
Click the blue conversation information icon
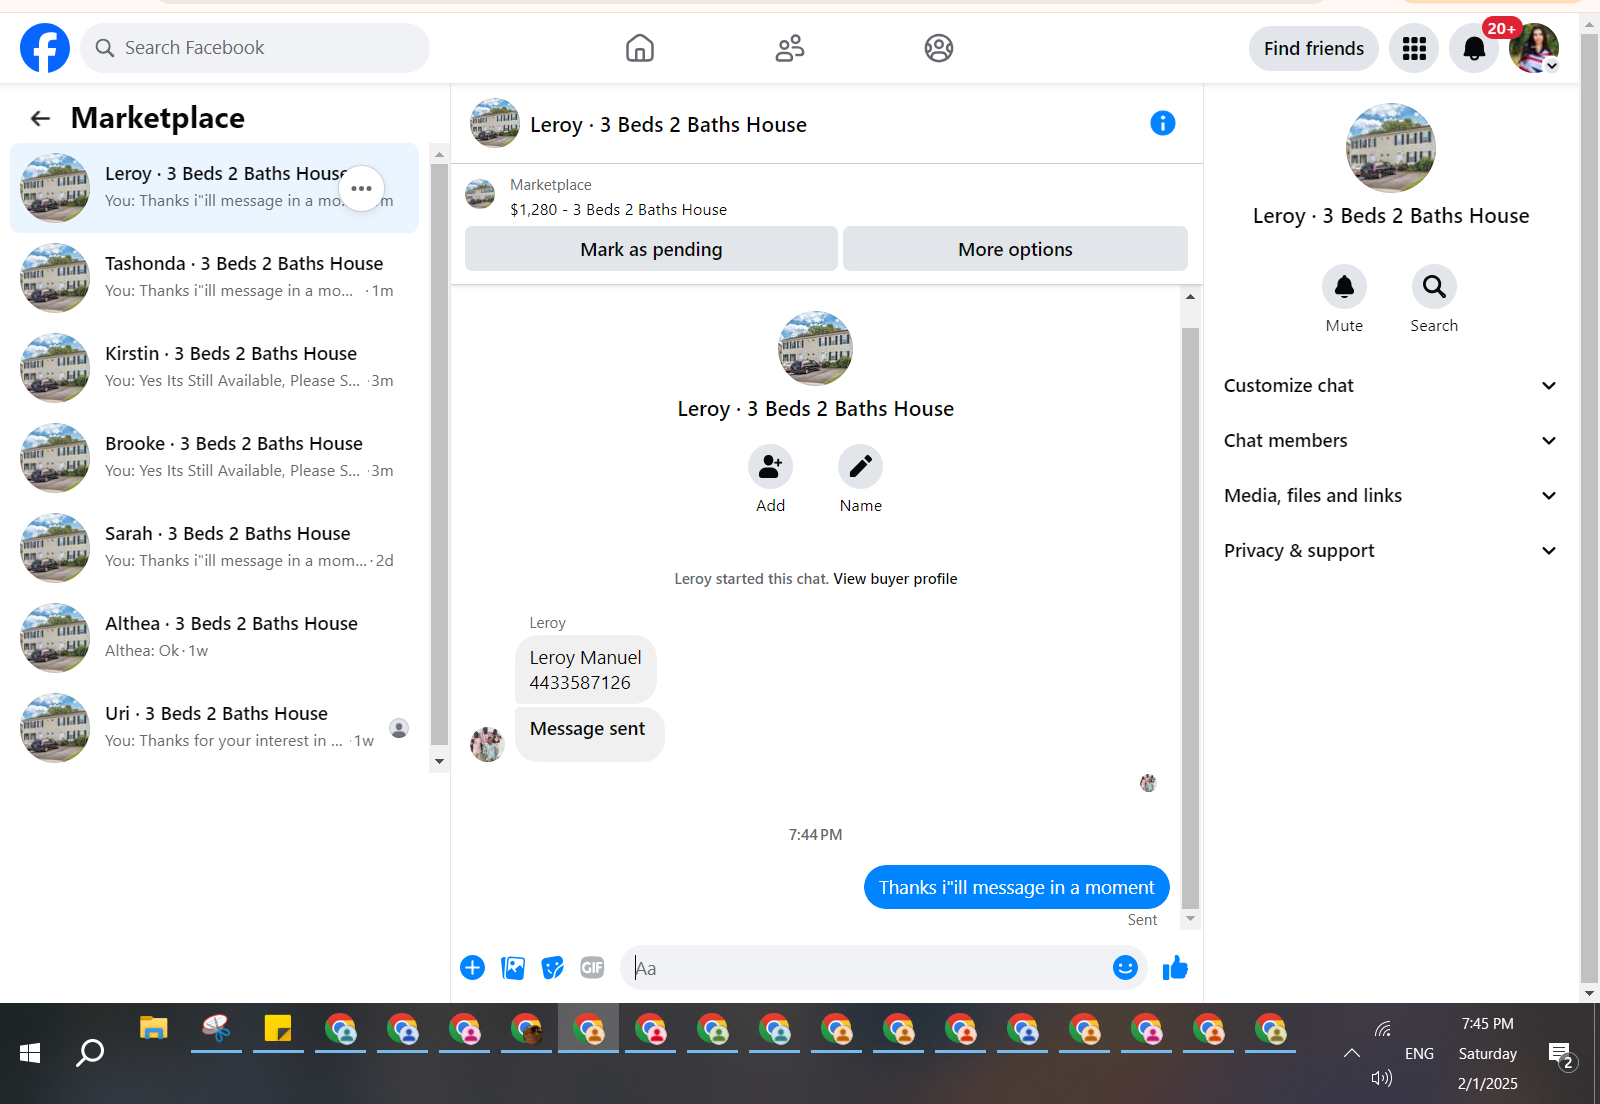click(x=1162, y=123)
